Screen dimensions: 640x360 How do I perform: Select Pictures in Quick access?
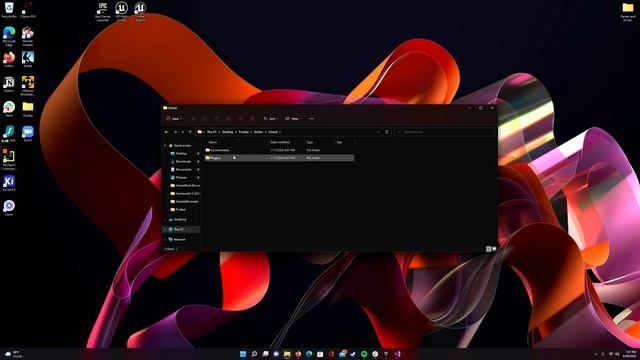pyautogui.click(x=182, y=178)
